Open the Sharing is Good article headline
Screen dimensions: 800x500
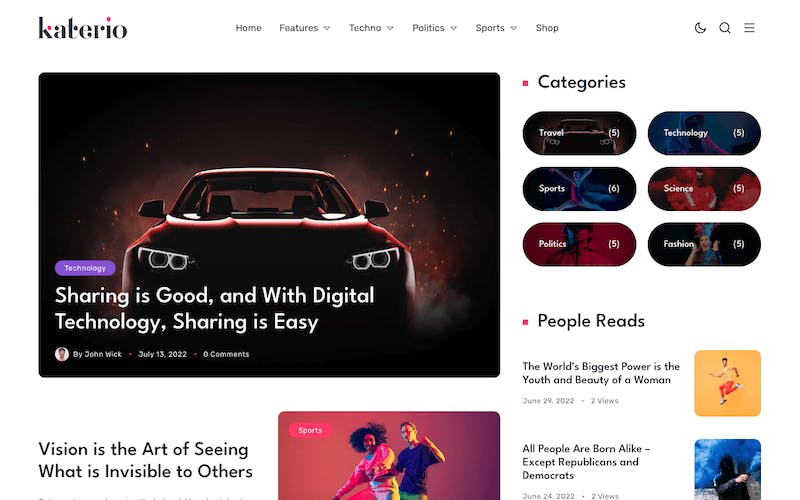click(x=215, y=309)
